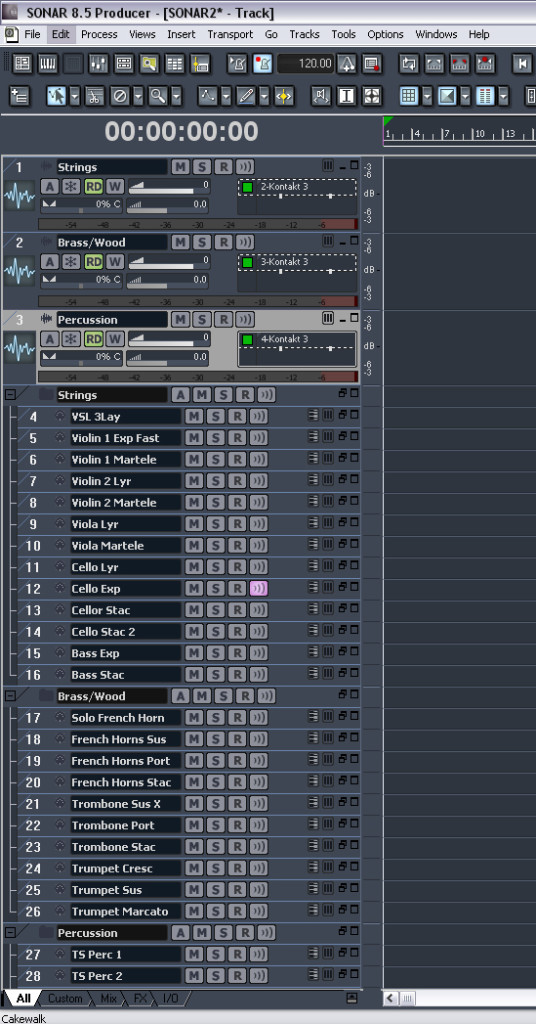
Task: Mute the Violin 1 Exp Fast track
Action: 194,438
